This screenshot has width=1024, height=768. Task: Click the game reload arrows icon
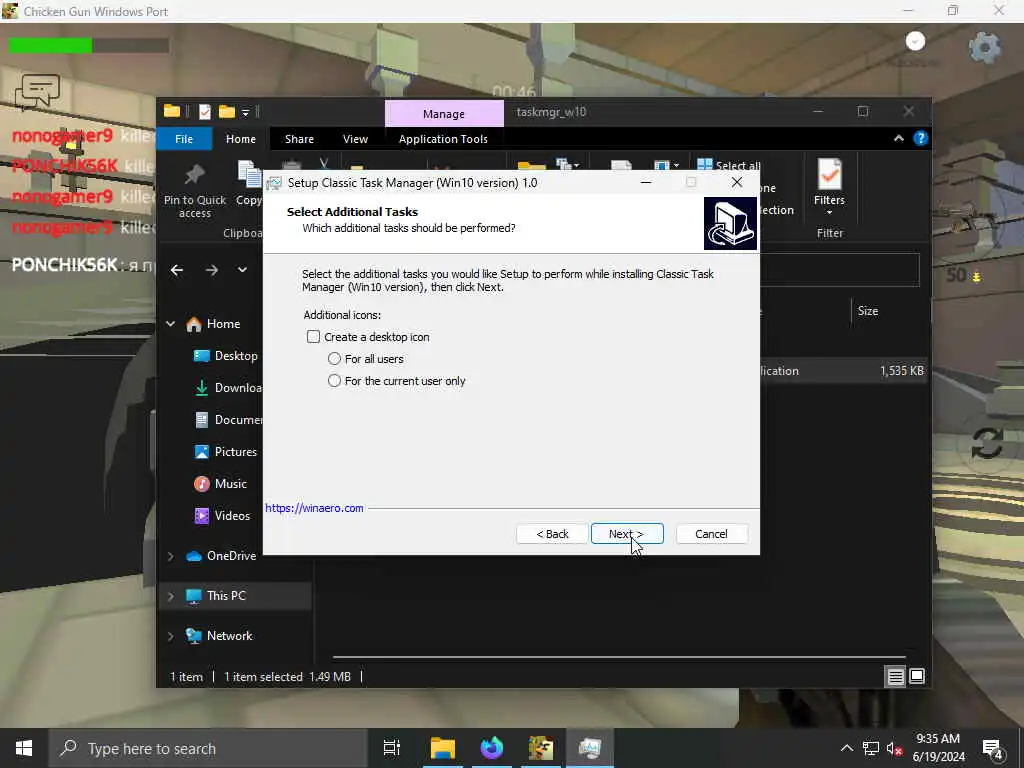coord(986,443)
